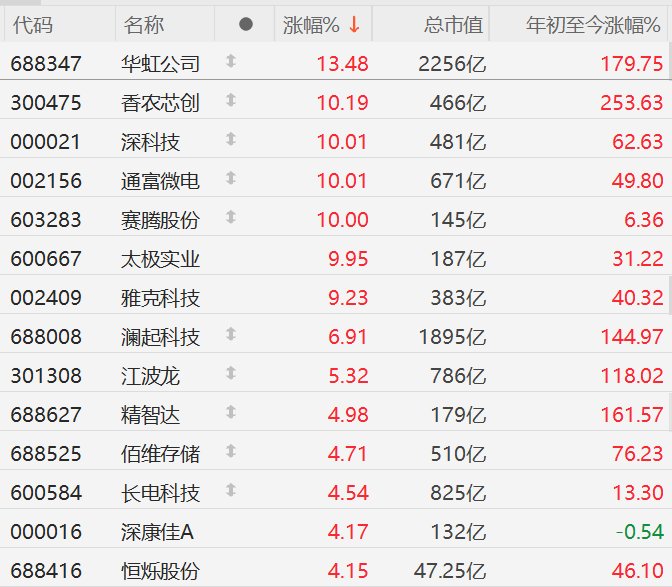Select stock code 688347

[46, 64]
